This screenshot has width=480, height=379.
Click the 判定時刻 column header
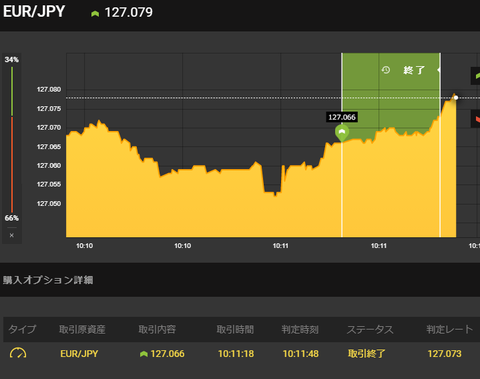point(300,330)
